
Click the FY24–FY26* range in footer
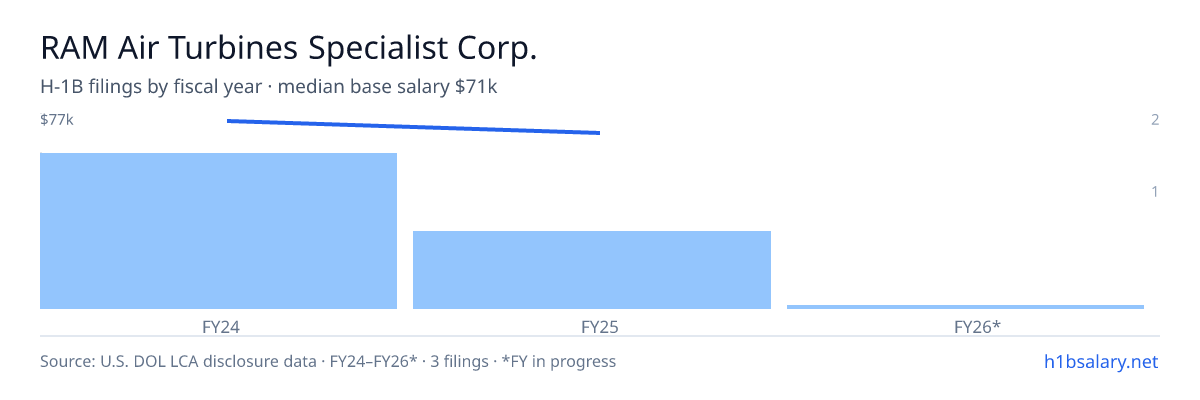pos(379,362)
